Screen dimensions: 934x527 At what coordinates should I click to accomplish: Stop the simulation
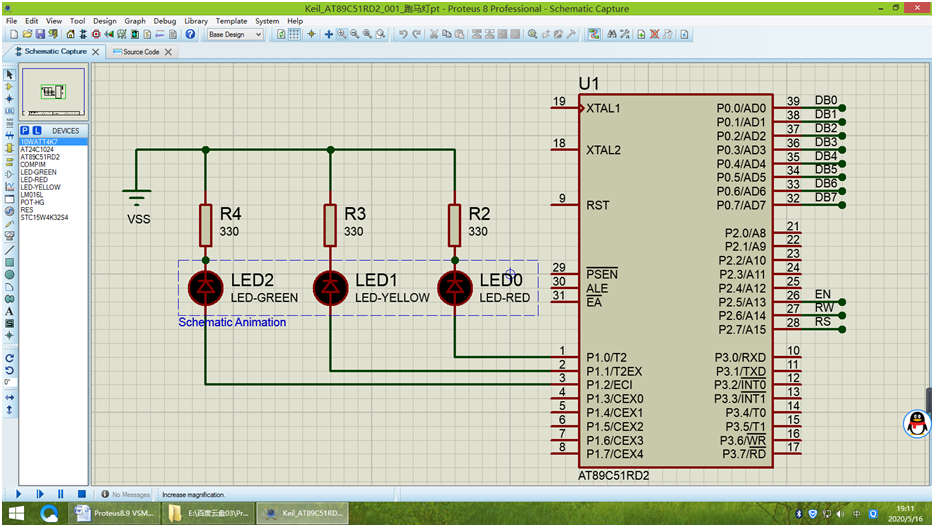(x=82, y=494)
